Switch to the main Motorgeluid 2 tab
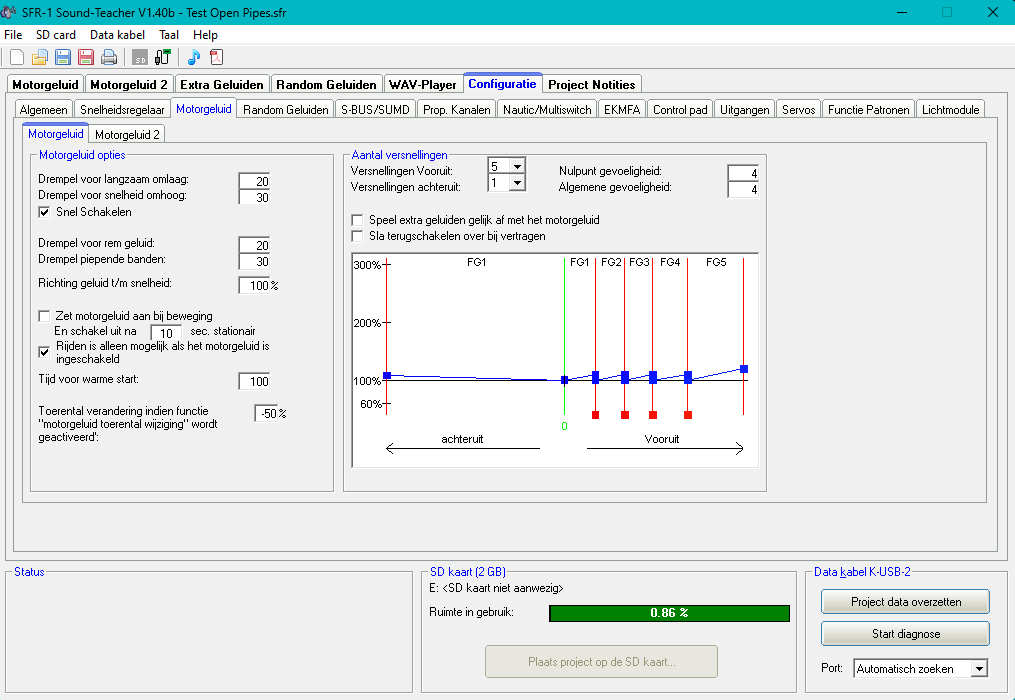 pos(129,85)
